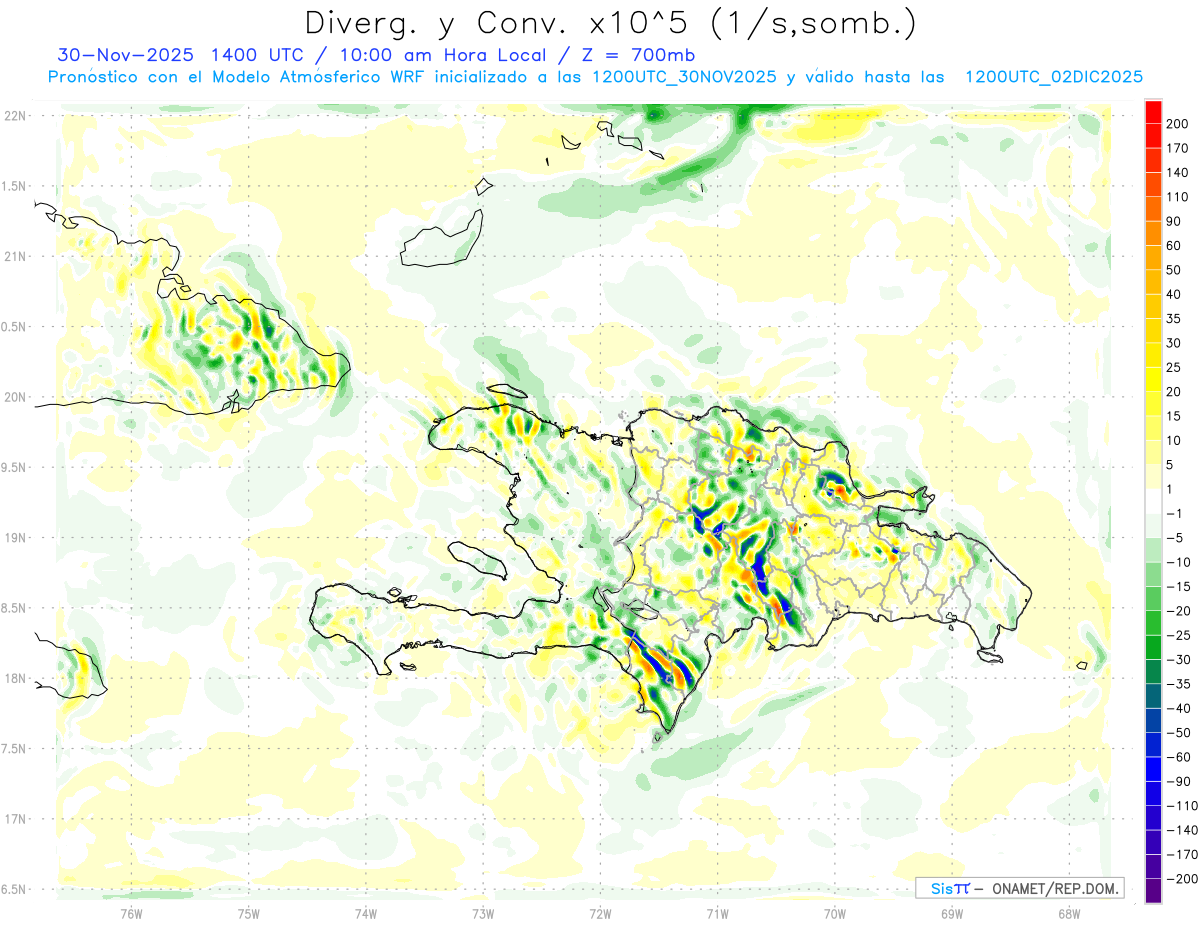Click the '72W' longitude label
Image resolution: width=1200 pixels, height=927 pixels.
(600, 912)
